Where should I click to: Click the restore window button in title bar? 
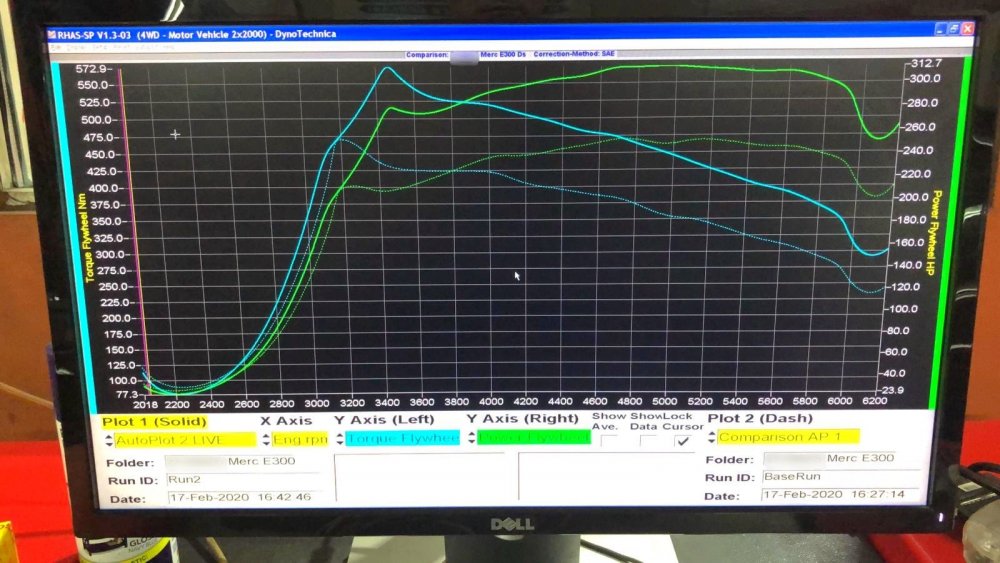pos(954,29)
